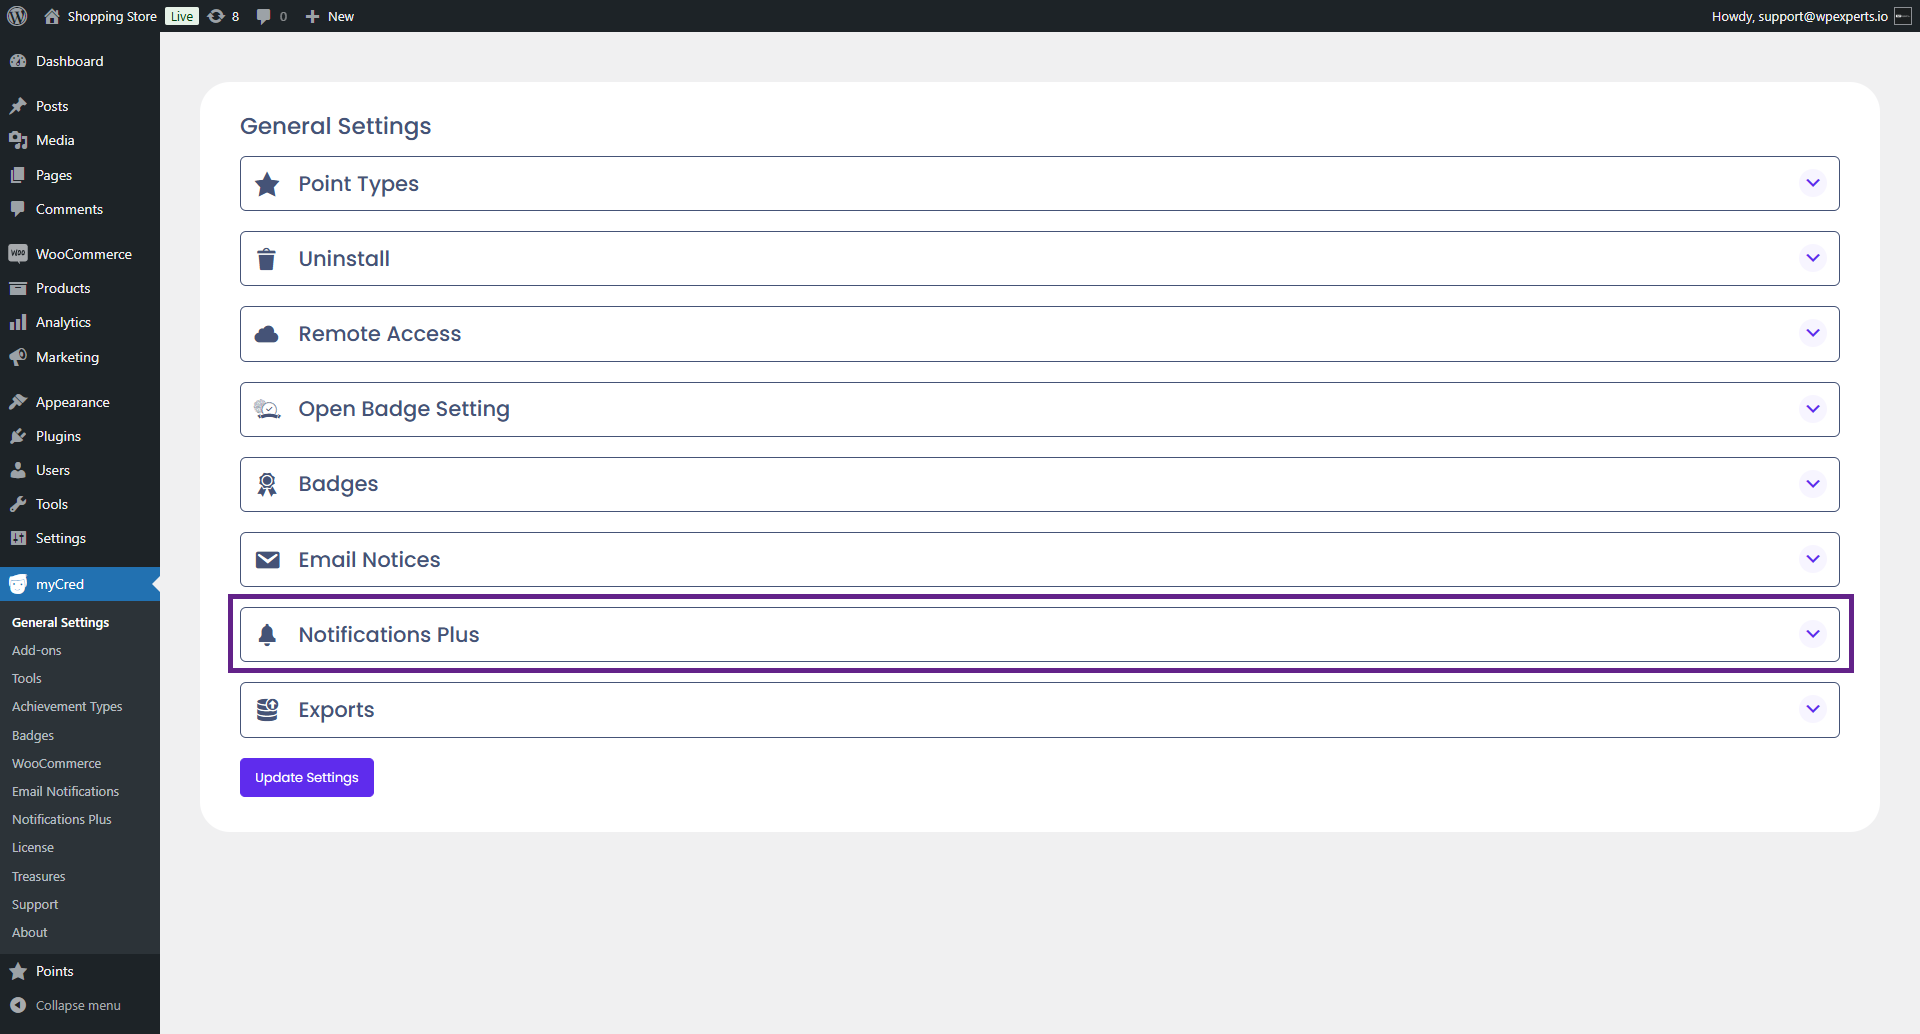Open the WooCommerce menu in sidebar
This screenshot has height=1034, width=1920.
tap(83, 254)
